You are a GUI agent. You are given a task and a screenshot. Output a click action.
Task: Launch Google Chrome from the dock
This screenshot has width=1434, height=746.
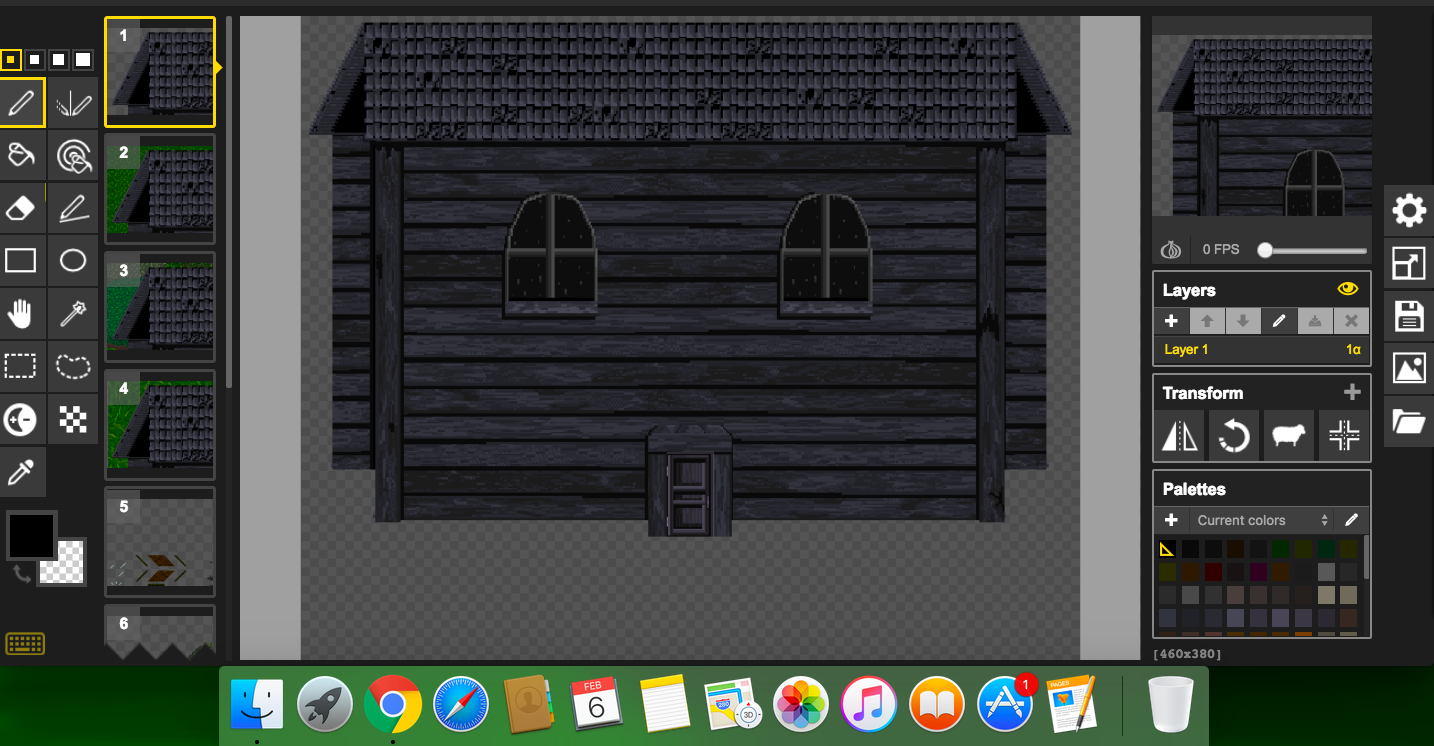click(x=393, y=704)
